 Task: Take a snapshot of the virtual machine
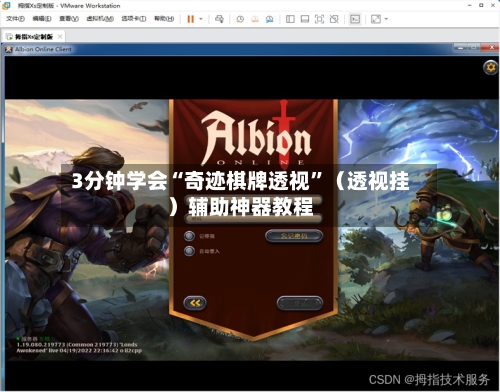(240, 19)
